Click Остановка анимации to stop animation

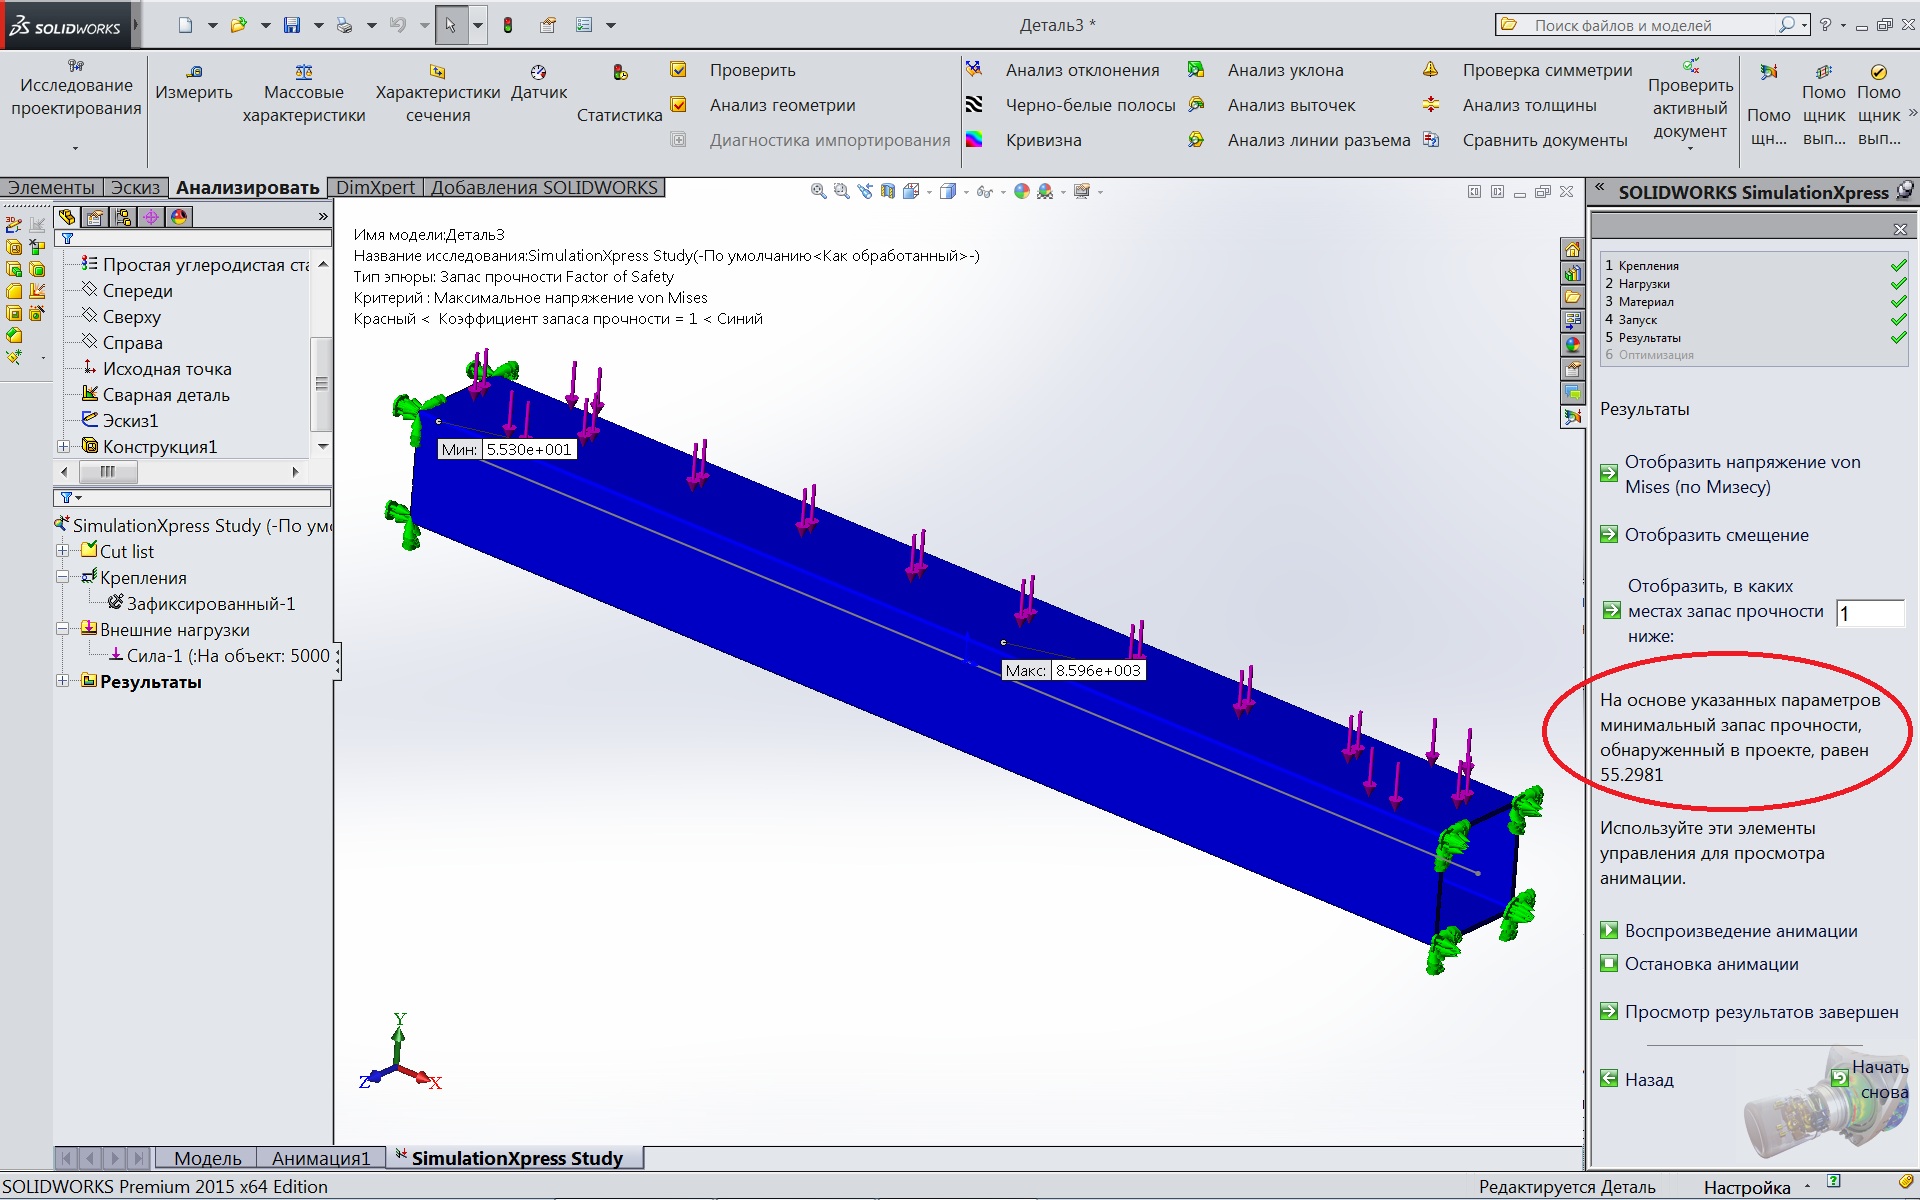pos(1711,964)
